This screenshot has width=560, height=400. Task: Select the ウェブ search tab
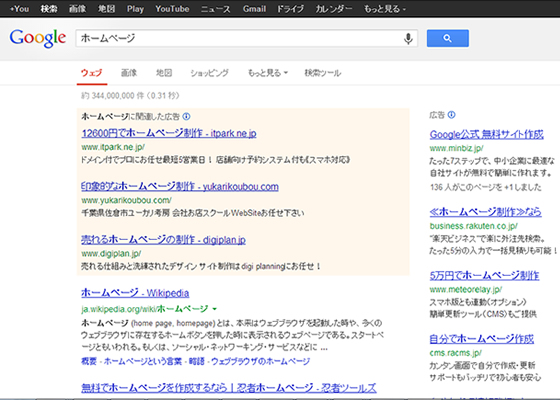pos(92,73)
